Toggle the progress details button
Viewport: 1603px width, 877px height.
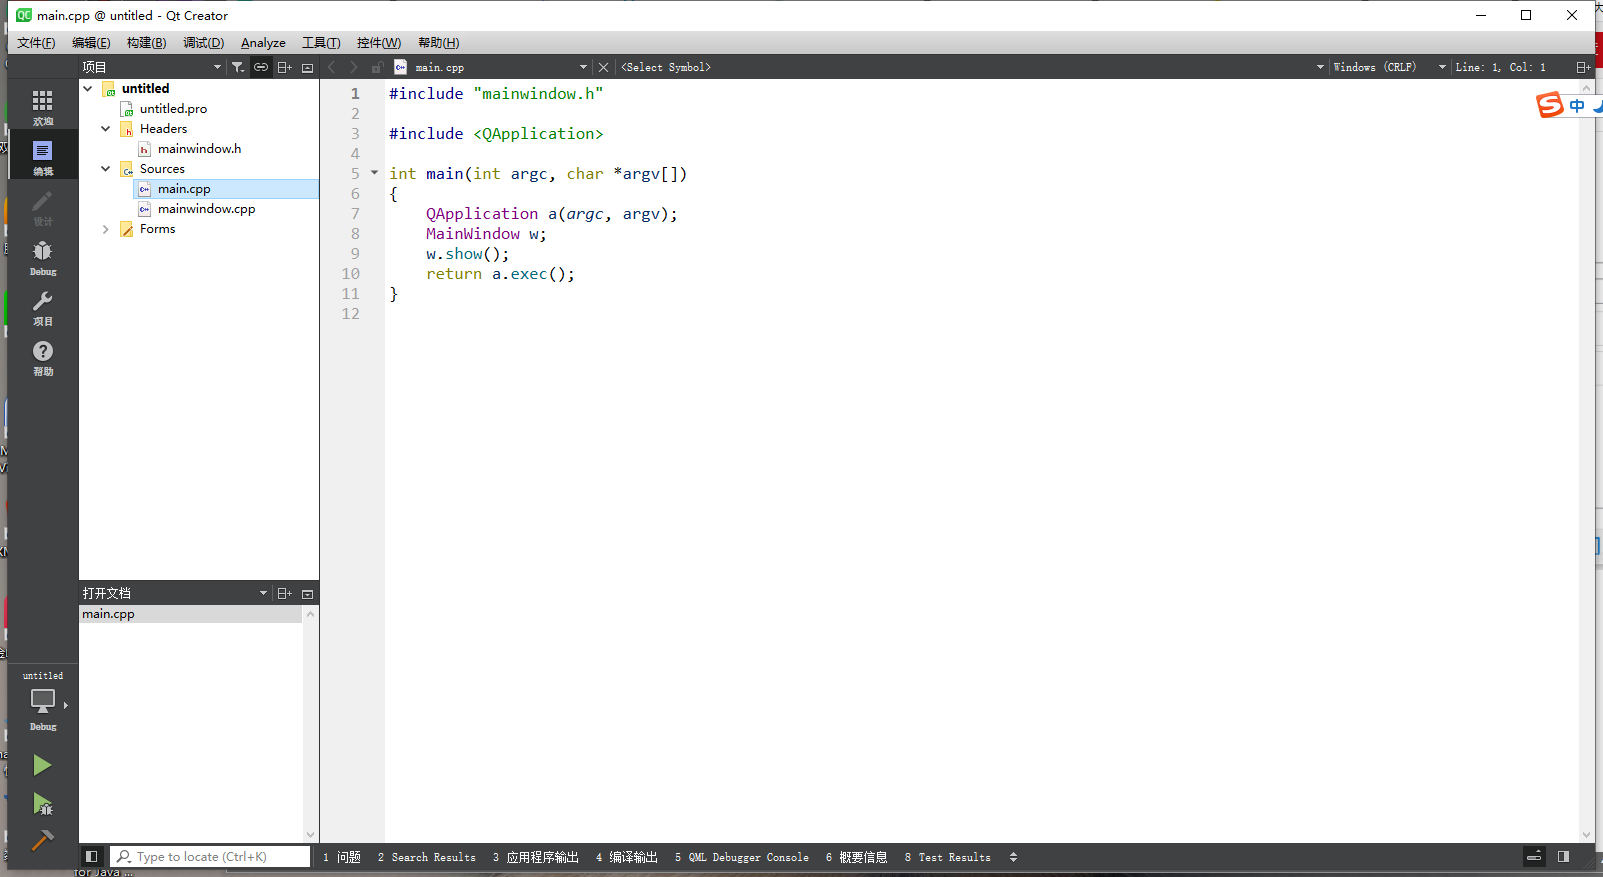click(1534, 857)
